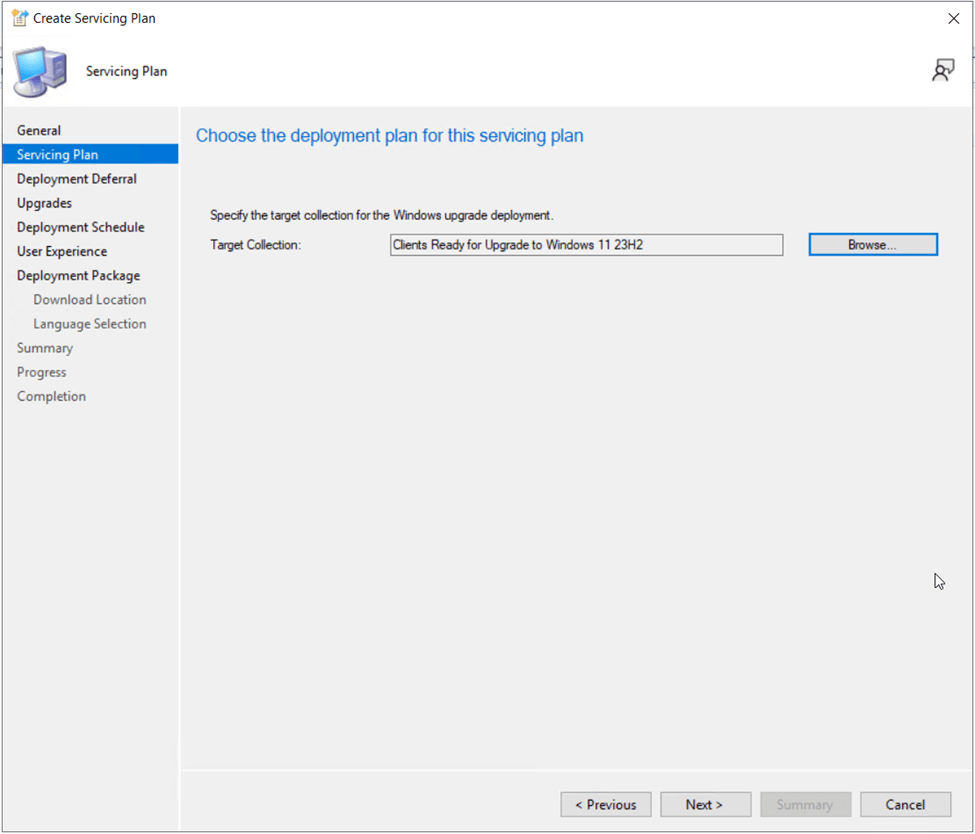Switch to the Deployment Schedule step
The height and width of the screenshot is (834, 975).
pyautogui.click(x=80, y=227)
